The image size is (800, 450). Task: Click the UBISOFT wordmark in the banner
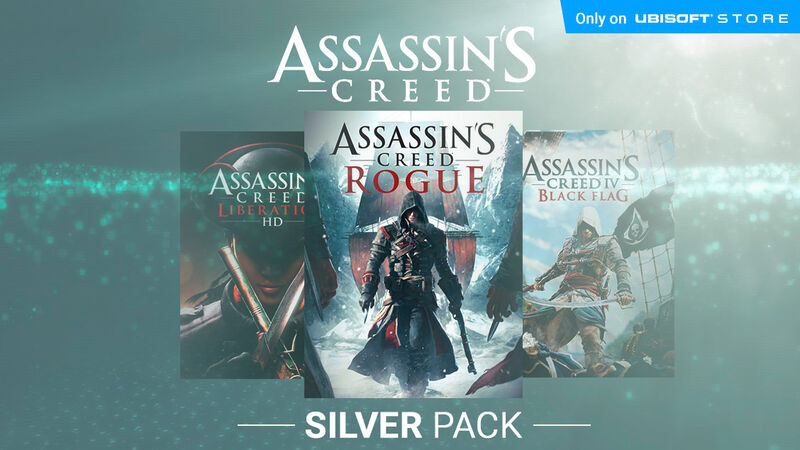[673, 19]
